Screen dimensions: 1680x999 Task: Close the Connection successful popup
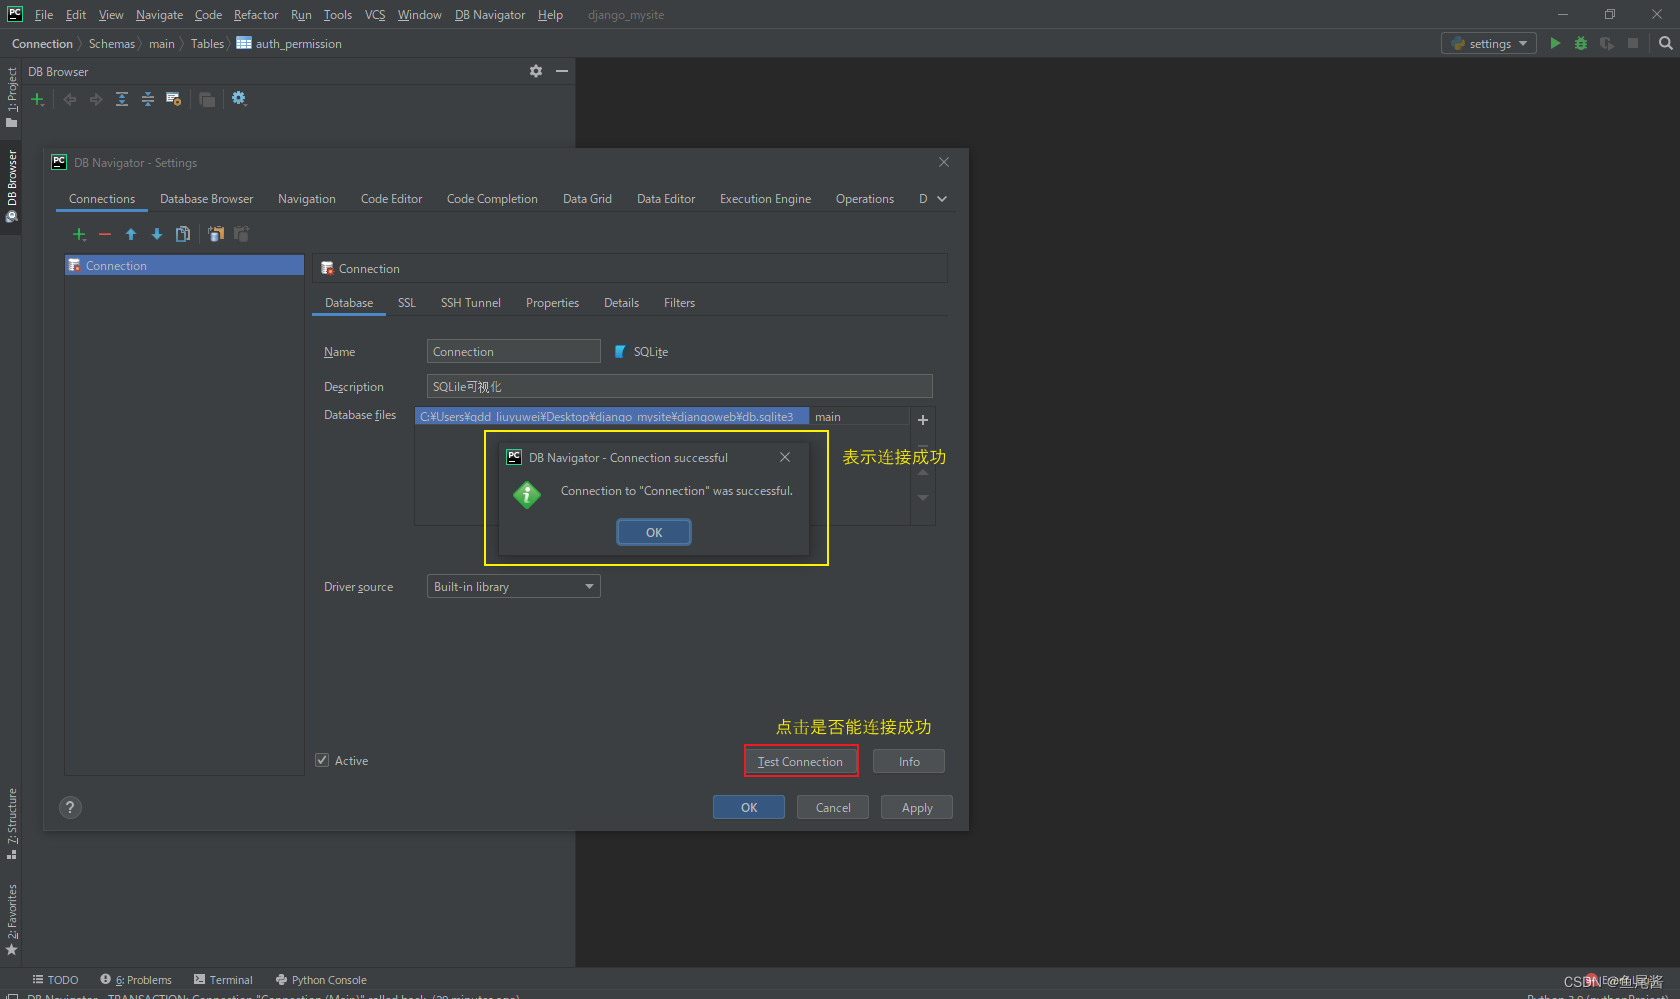(x=785, y=457)
